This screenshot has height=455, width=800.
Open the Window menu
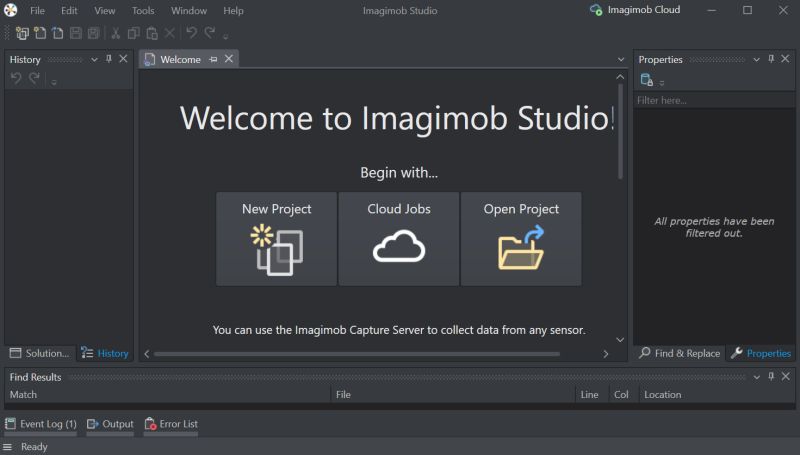coord(189,11)
